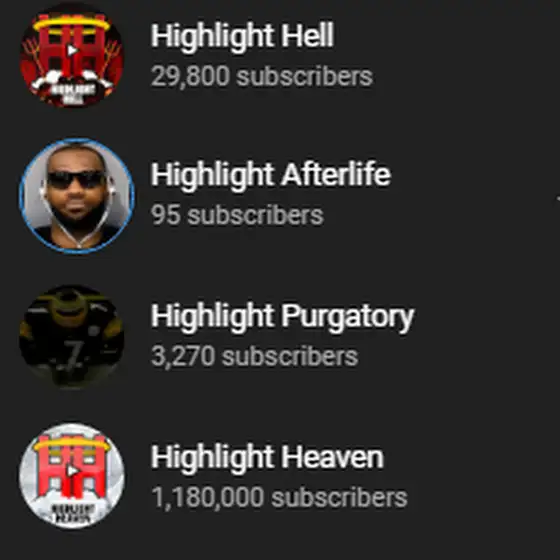Click the yellow halo on Heaven logo
This screenshot has height=560, width=560.
coord(72,444)
